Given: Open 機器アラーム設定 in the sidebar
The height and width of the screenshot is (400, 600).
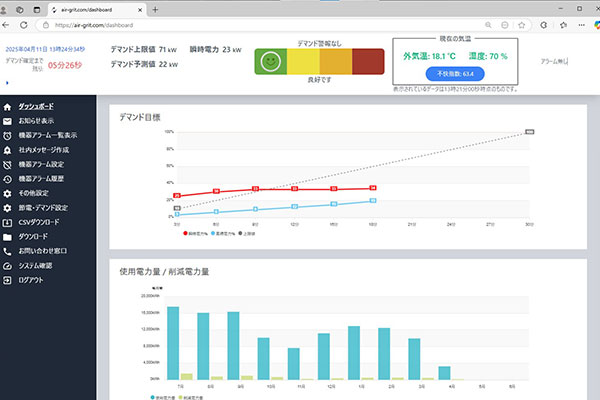Looking at the screenshot, I should pos(41,164).
